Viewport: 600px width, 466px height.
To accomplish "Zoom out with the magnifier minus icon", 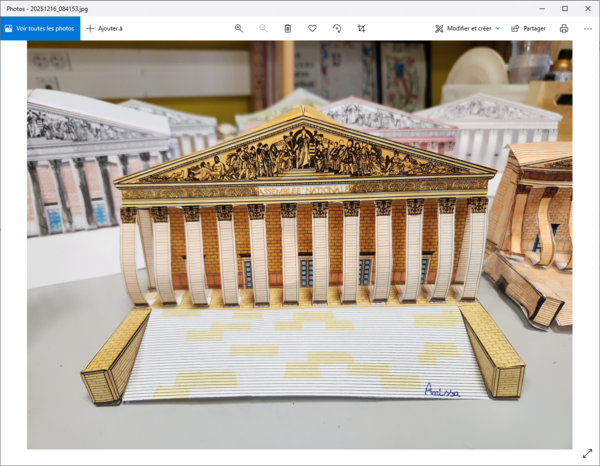I will pos(263,28).
